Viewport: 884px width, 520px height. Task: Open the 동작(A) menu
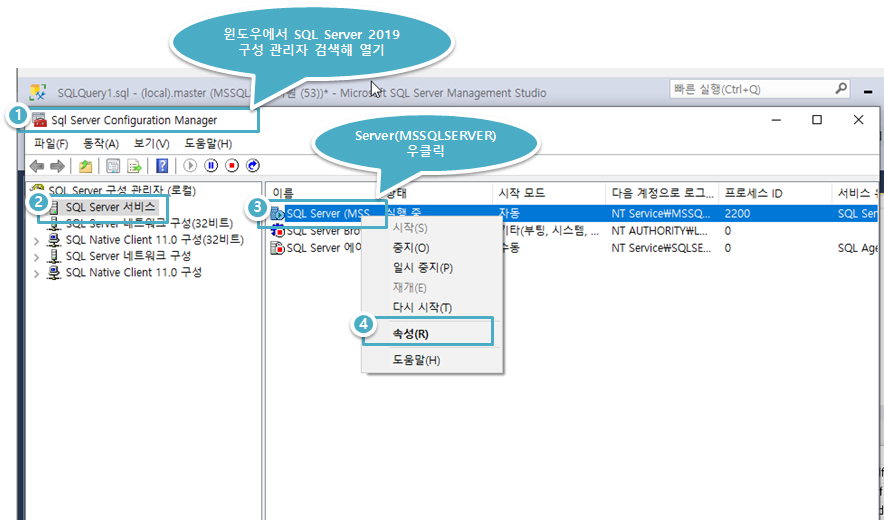(101, 144)
